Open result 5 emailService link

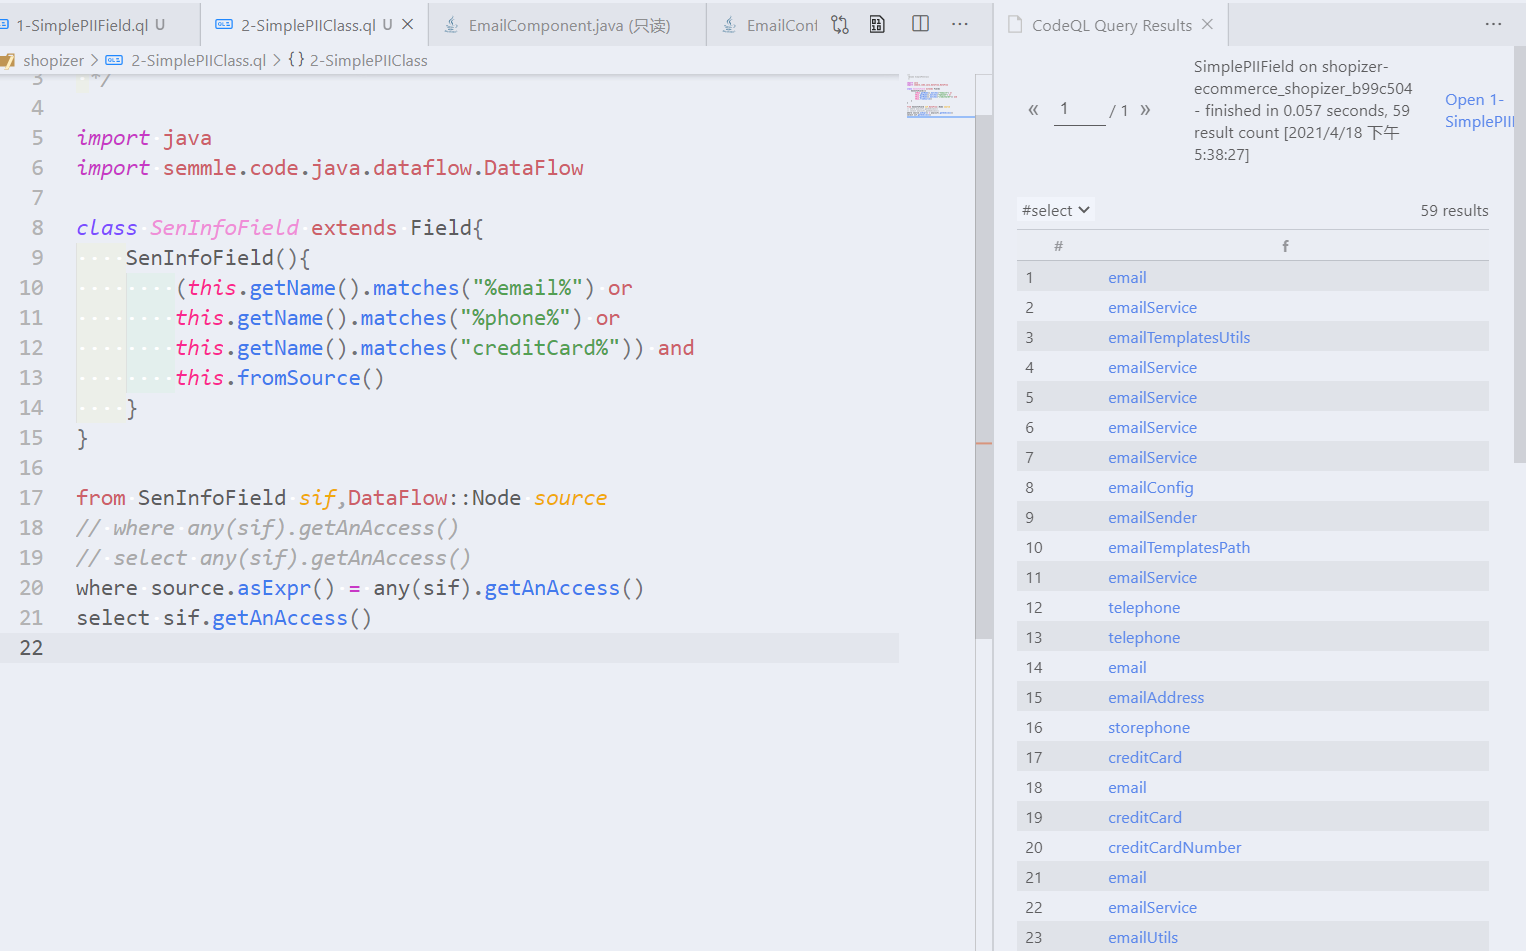(1152, 397)
